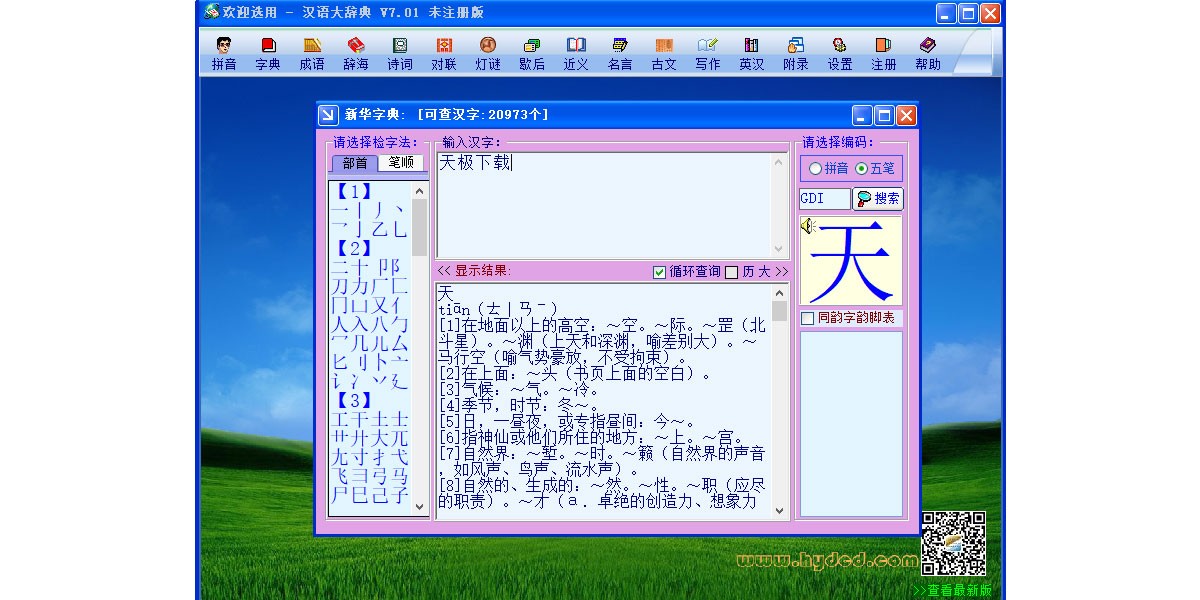Open the 歇后 sayings module
1200x600 pixels.
click(x=532, y=54)
